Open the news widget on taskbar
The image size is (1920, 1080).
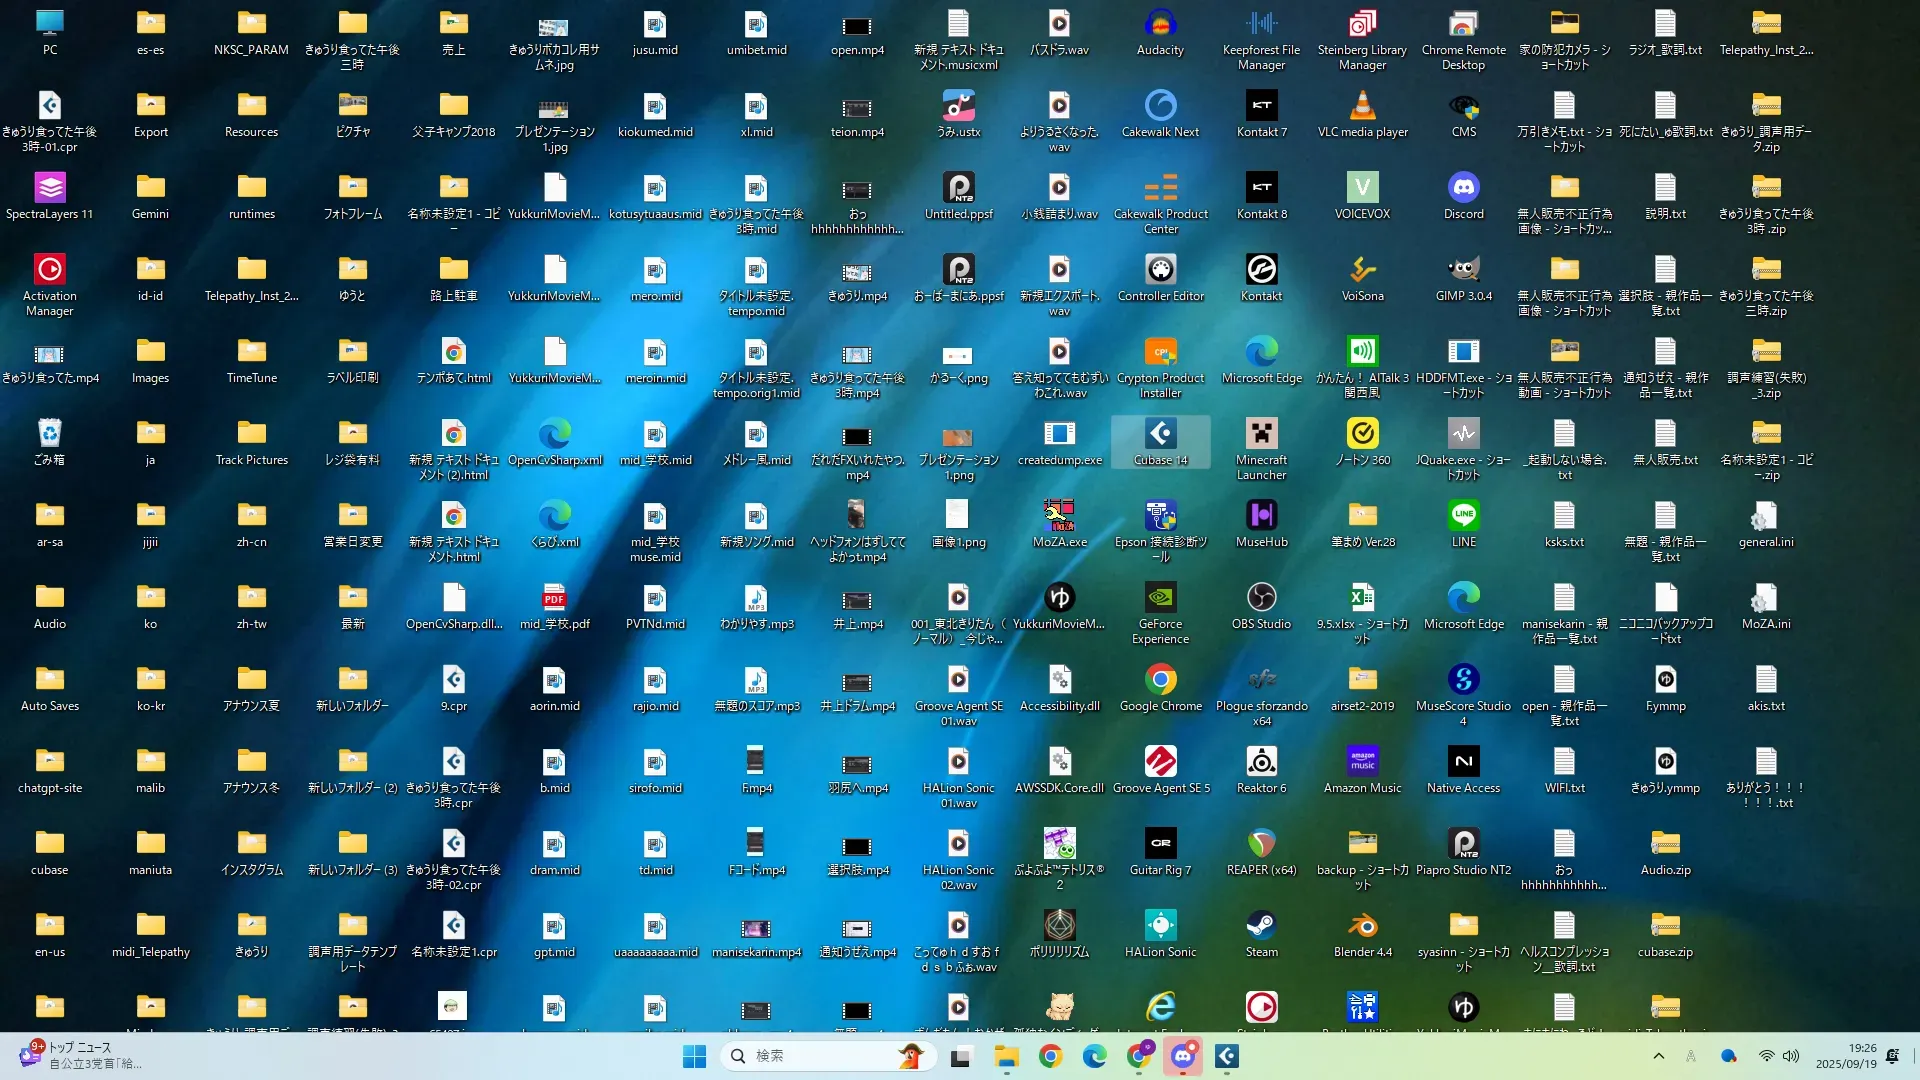[80, 1056]
